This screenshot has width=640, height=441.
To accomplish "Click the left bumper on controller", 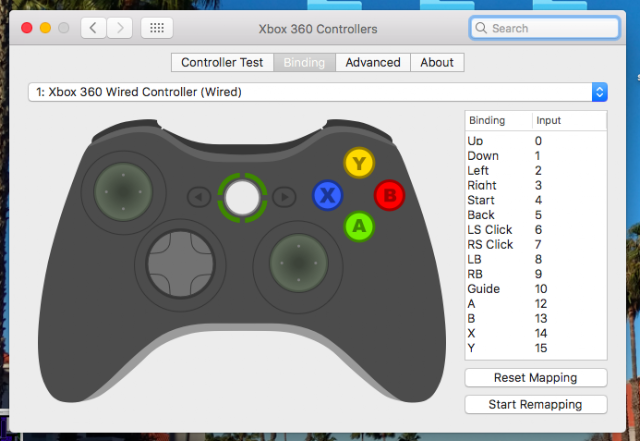I will coord(127,130).
